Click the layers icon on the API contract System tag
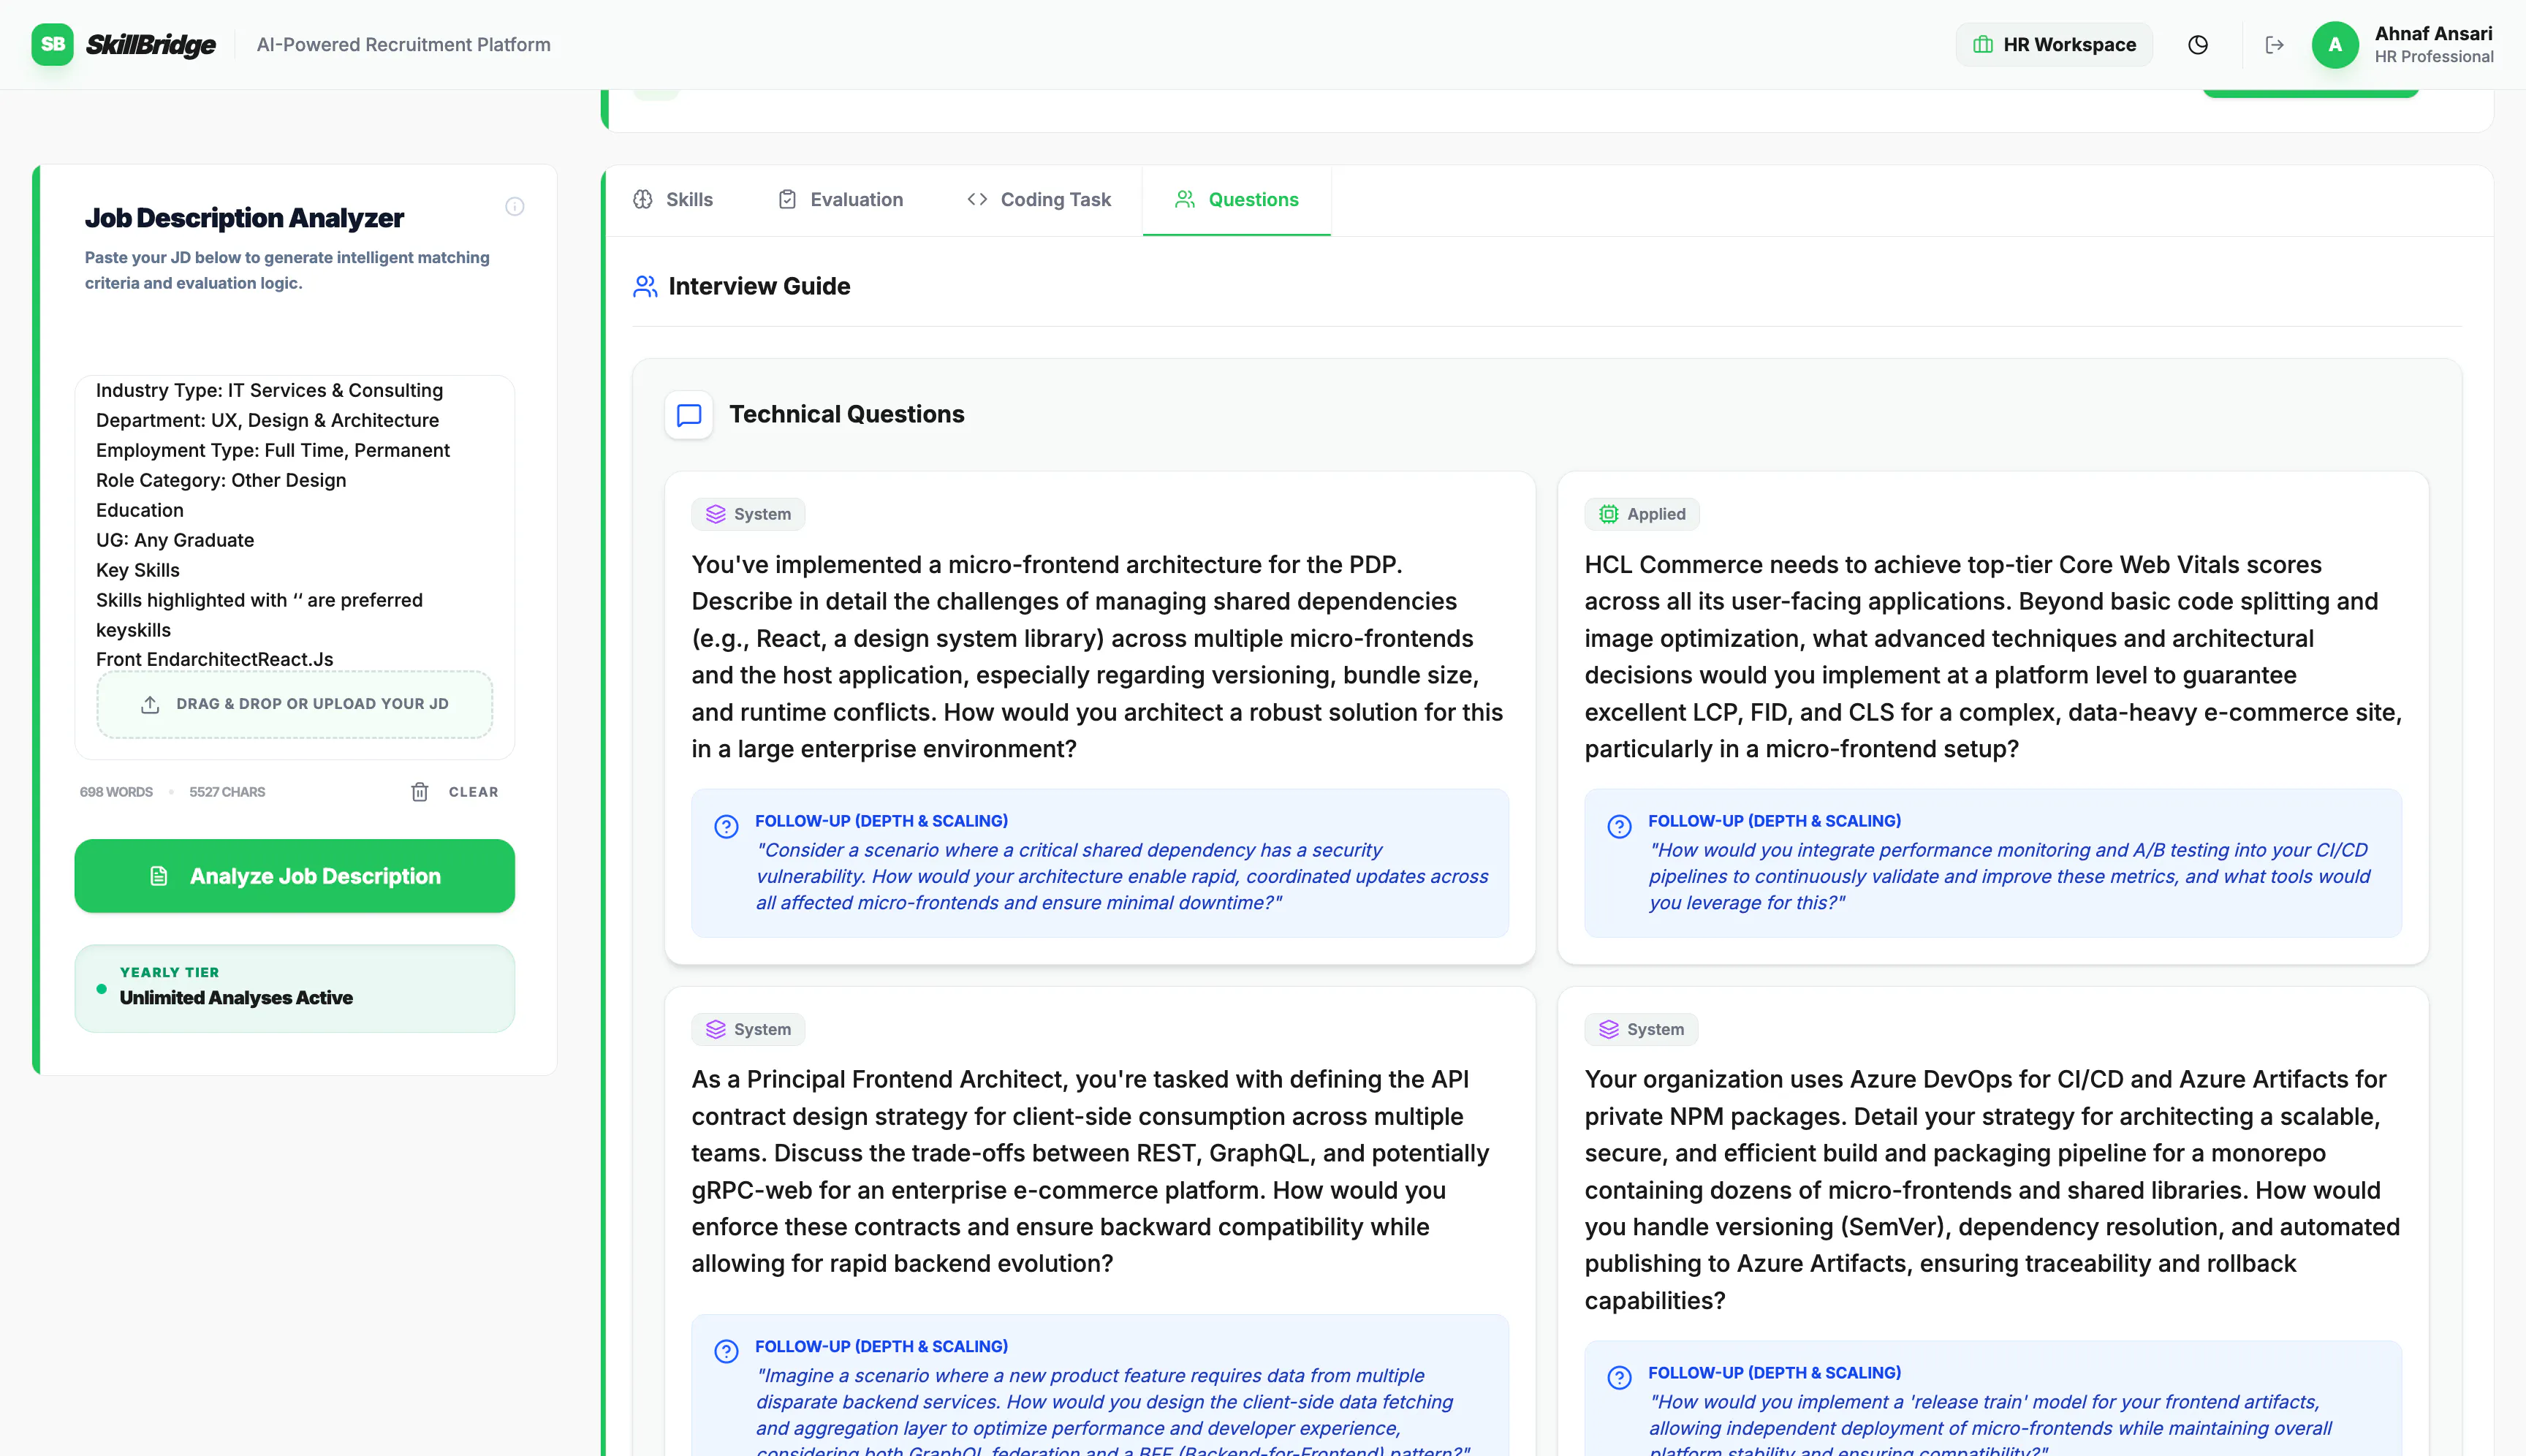 [715, 1029]
